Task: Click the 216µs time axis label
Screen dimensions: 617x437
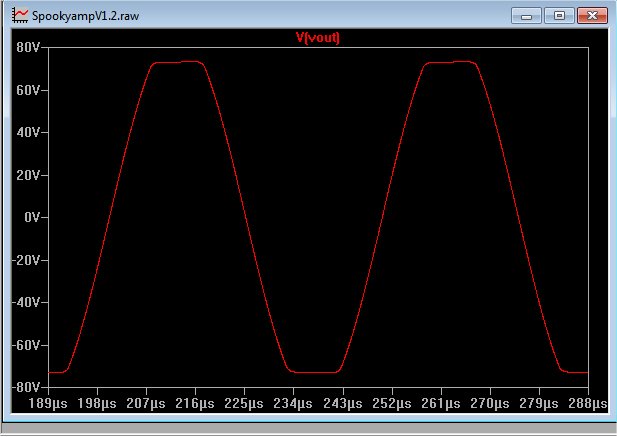Action: tap(195, 404)
